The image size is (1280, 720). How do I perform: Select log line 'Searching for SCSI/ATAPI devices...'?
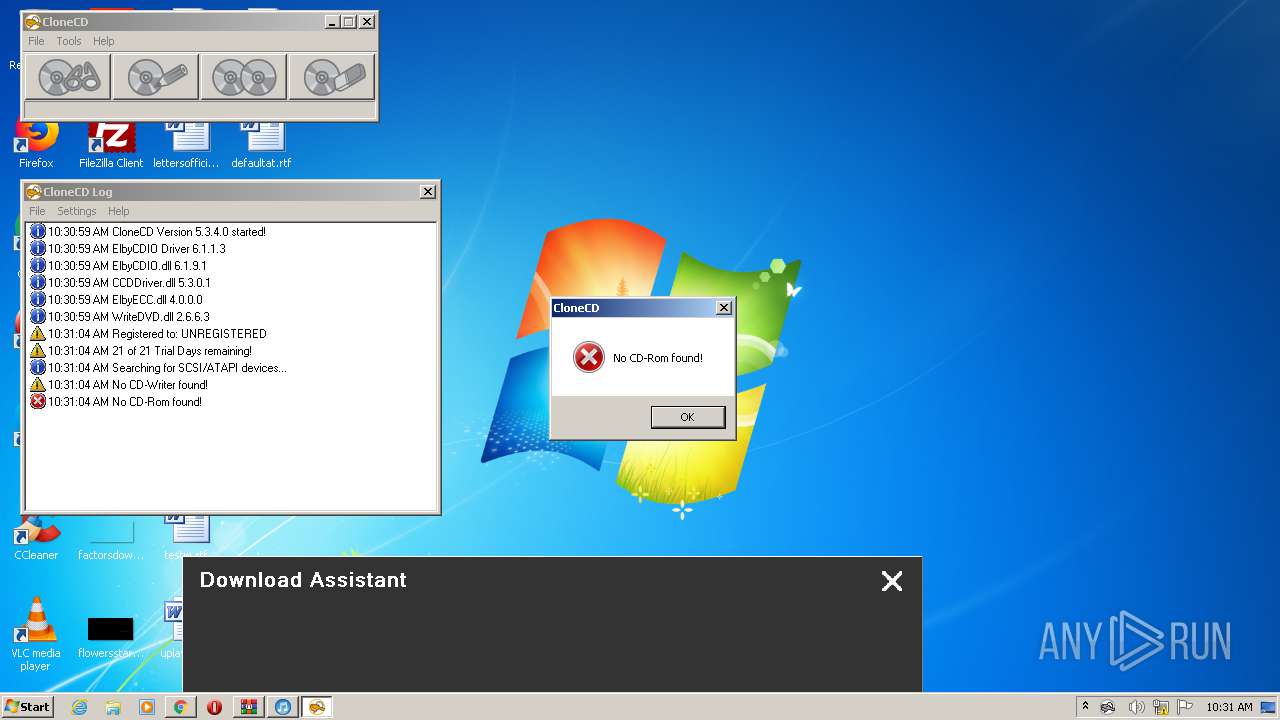[x=158, y=368]
